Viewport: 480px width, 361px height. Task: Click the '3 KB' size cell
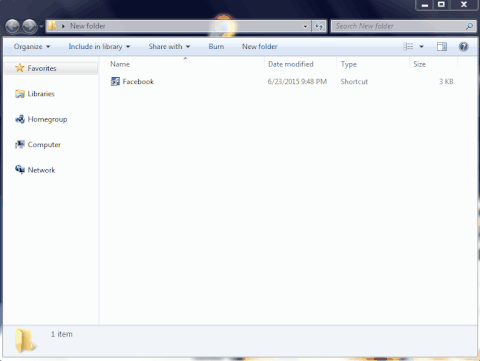click(x=446, y=82)
